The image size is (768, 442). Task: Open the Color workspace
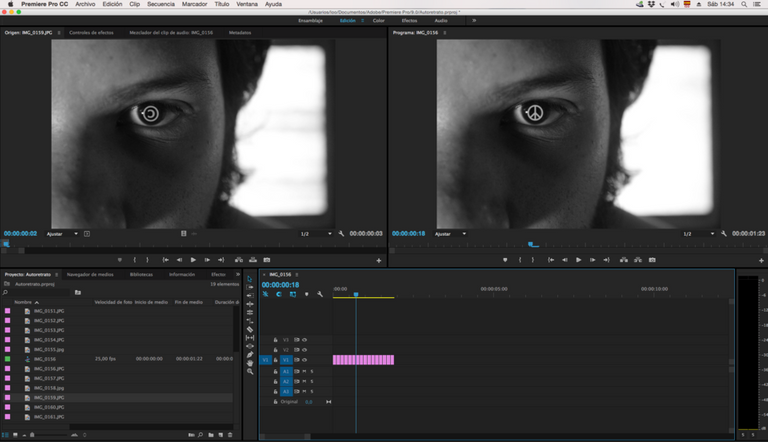pos(378,20)
